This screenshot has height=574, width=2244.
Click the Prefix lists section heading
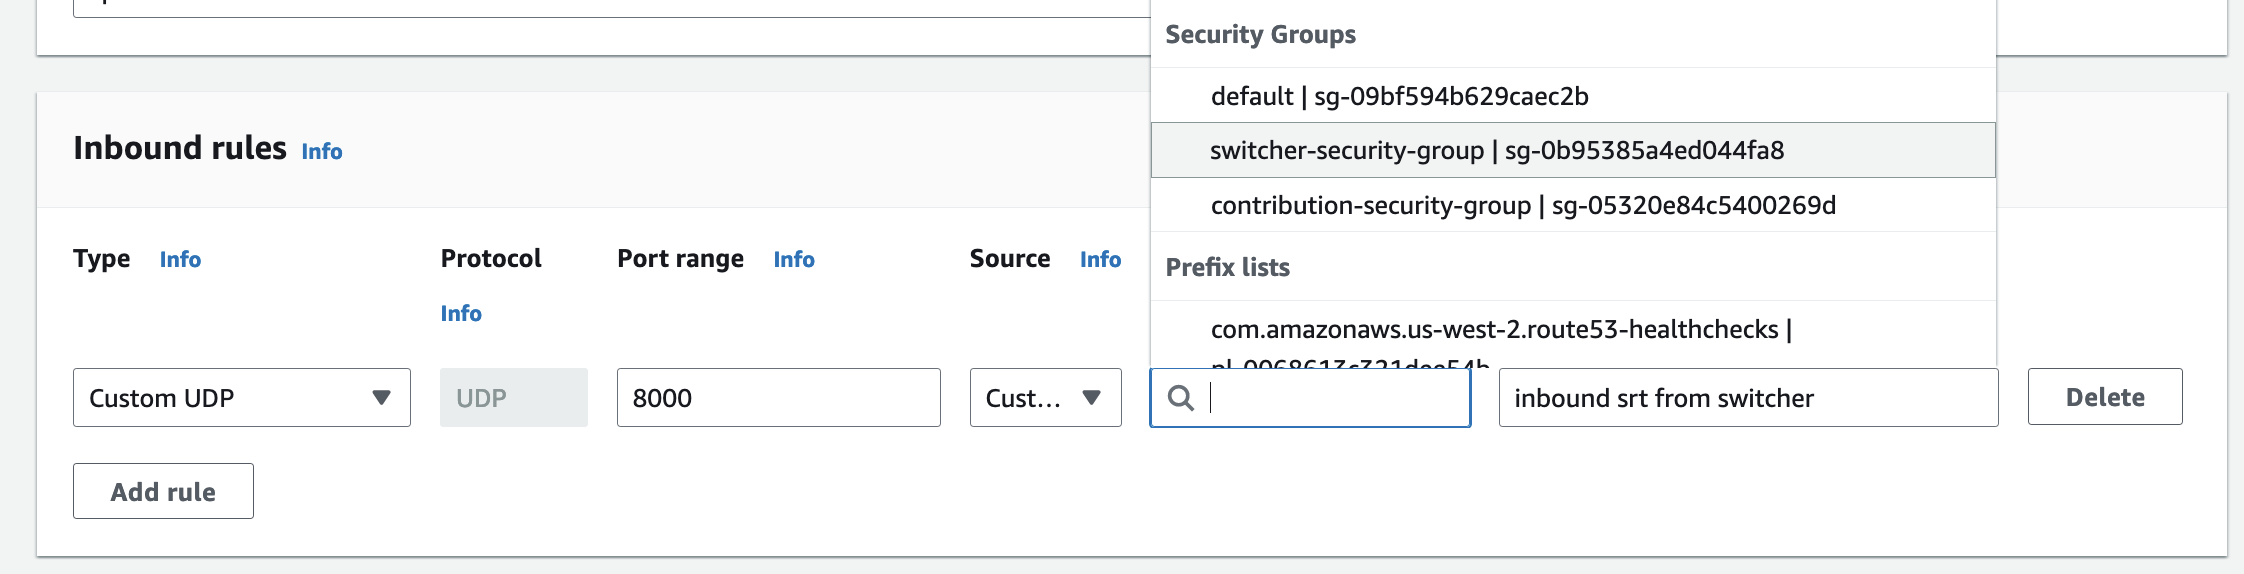[x=1227, y=267]
